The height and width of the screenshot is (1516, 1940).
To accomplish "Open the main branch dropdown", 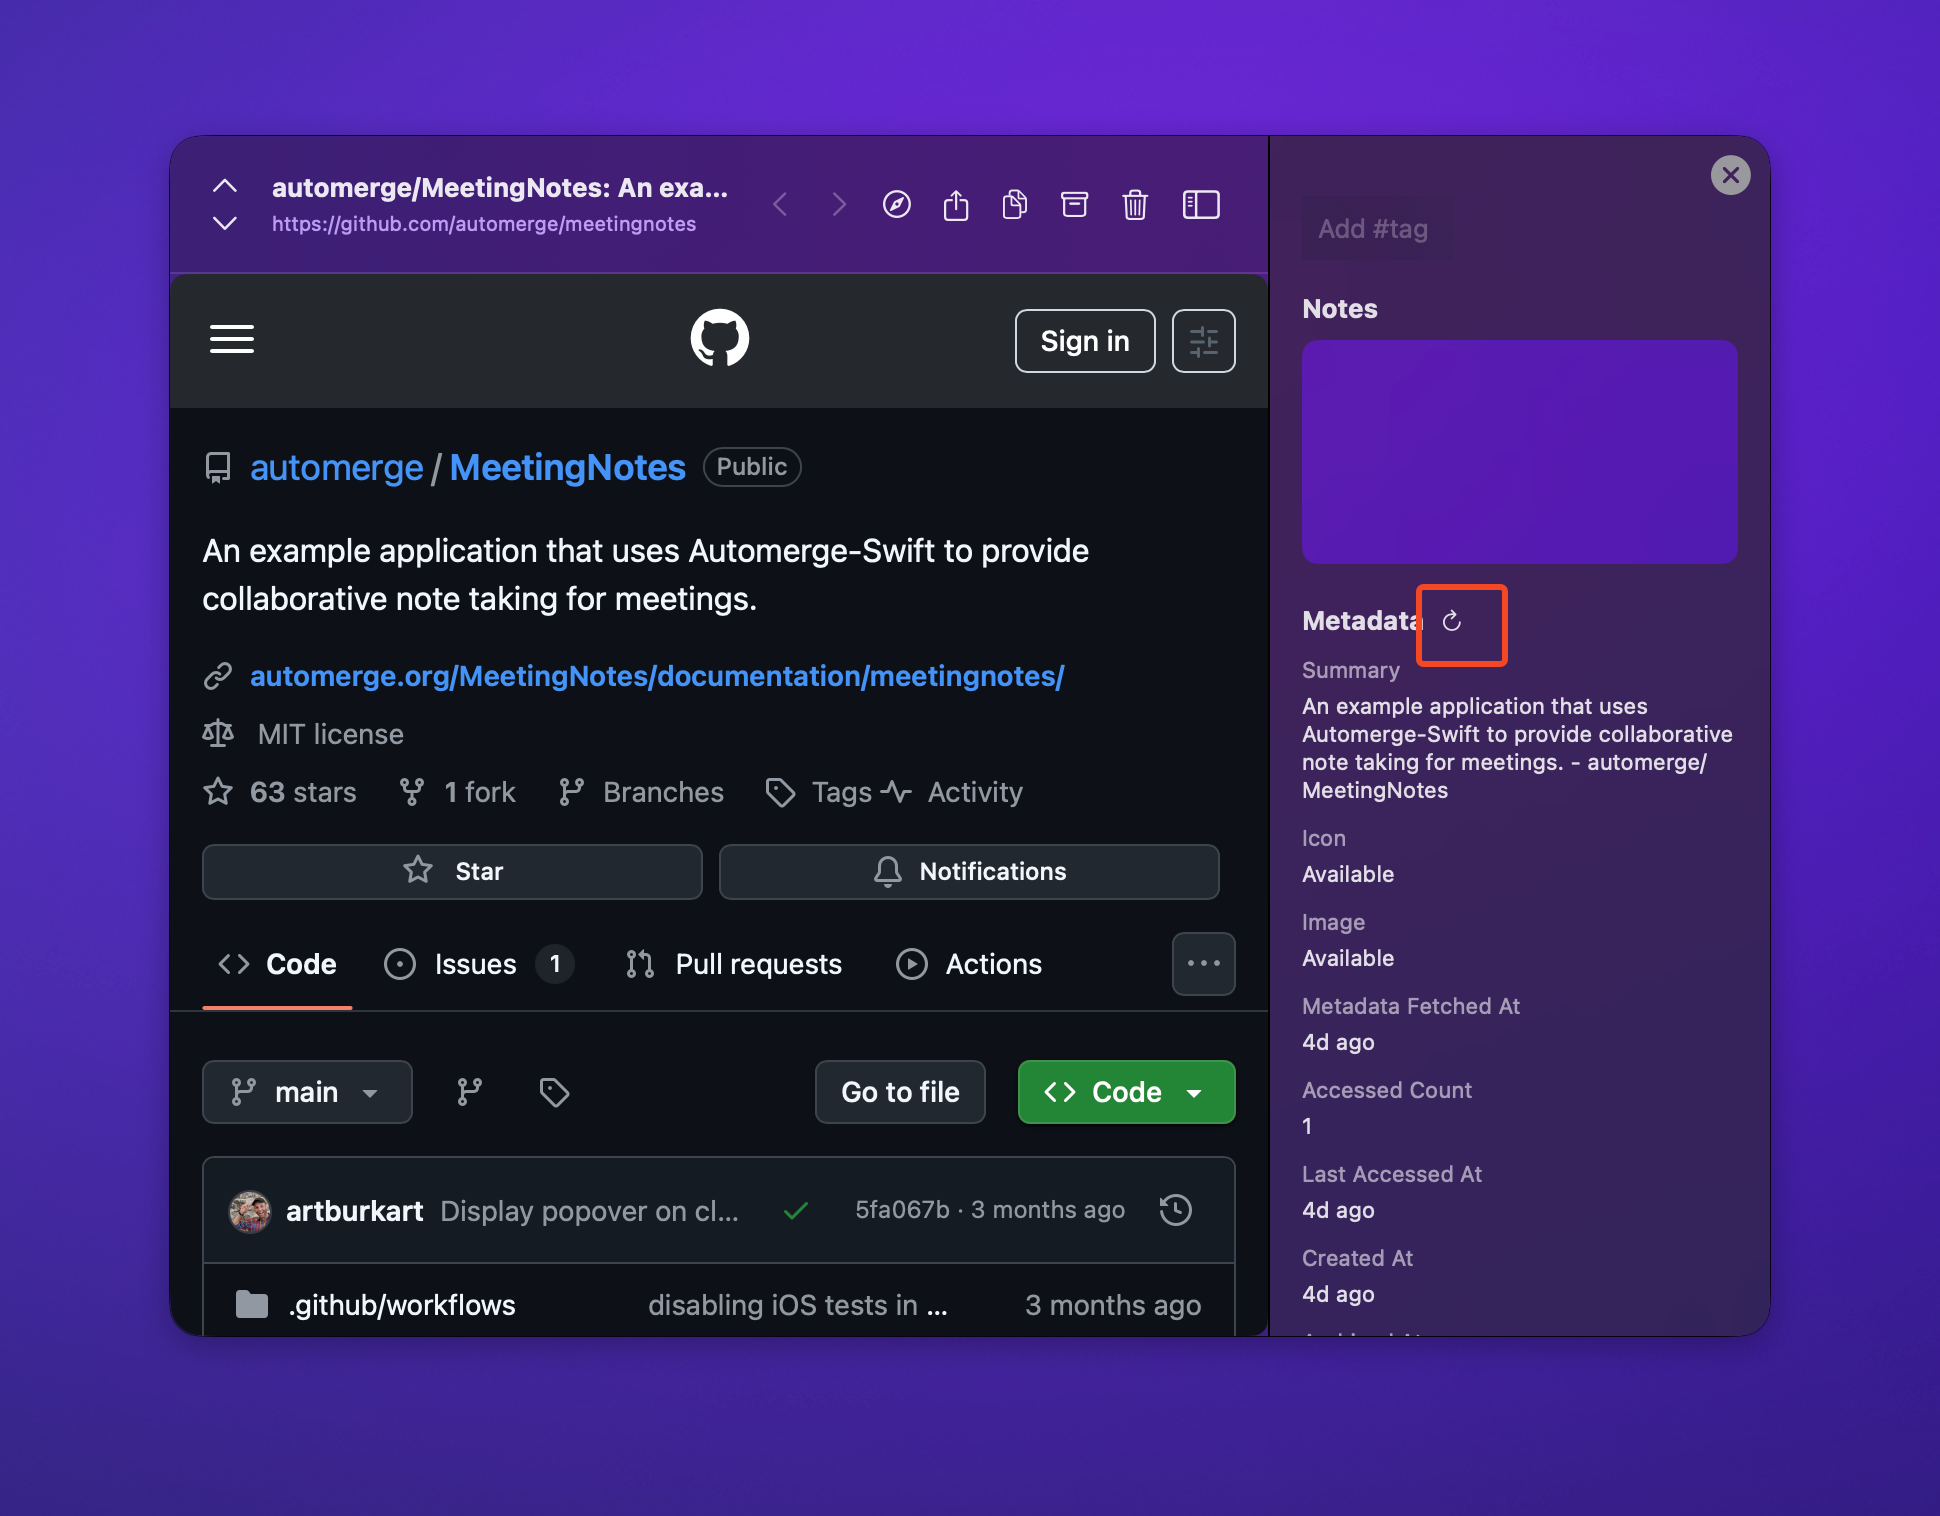I will (x=307, y=1092).
